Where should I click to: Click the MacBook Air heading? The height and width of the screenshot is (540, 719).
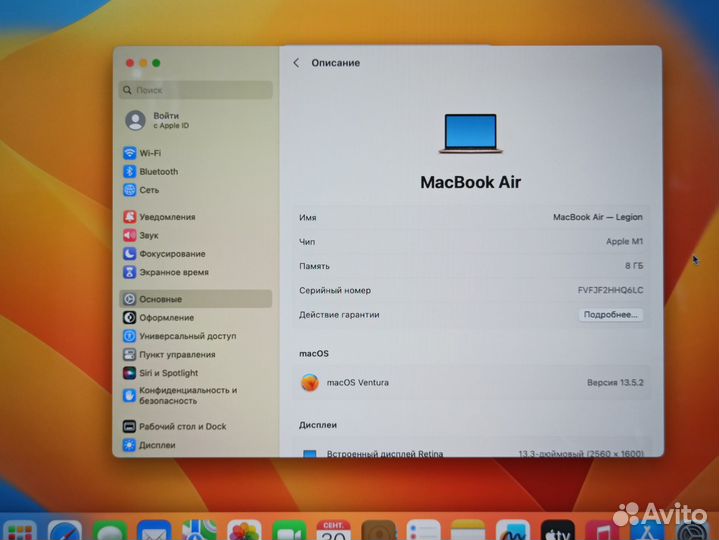[x=470, y=182]
